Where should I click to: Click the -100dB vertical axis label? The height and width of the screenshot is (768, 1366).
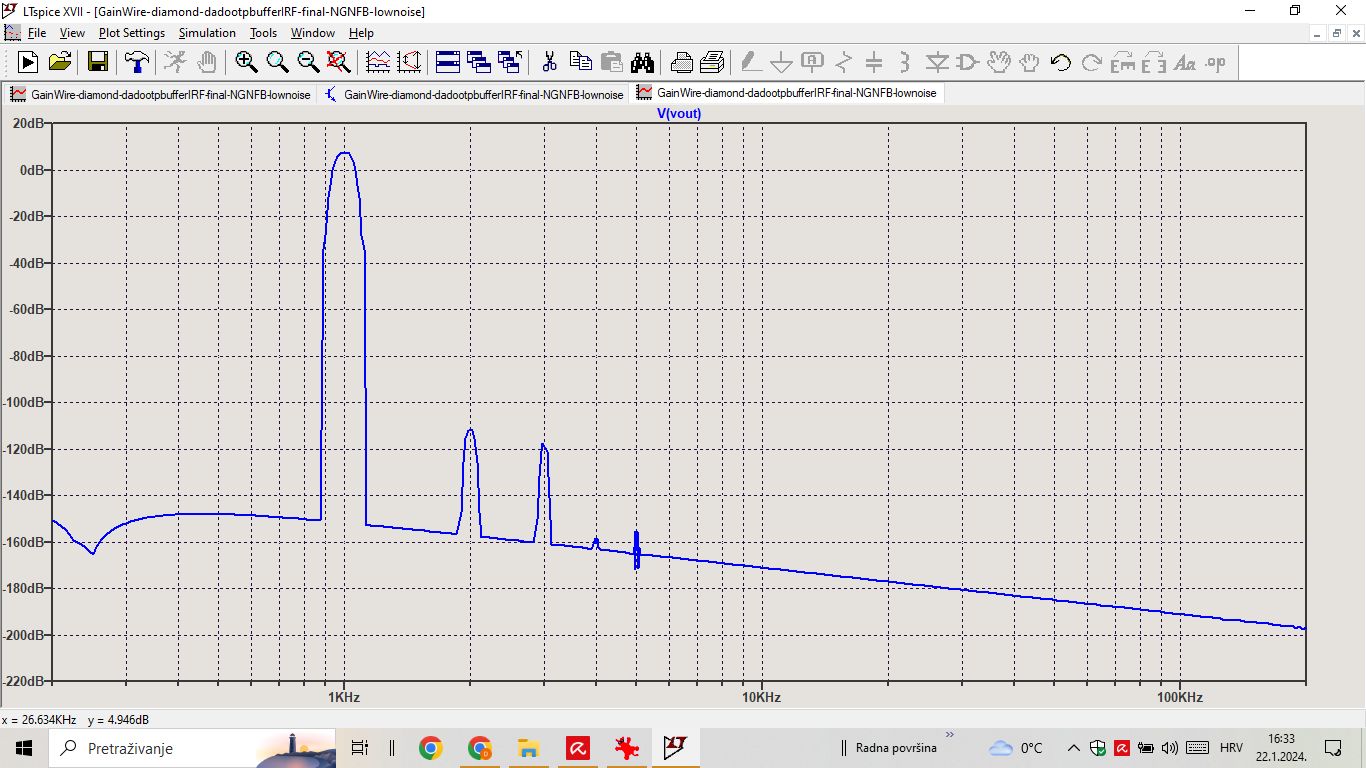(x=25, y=402)
